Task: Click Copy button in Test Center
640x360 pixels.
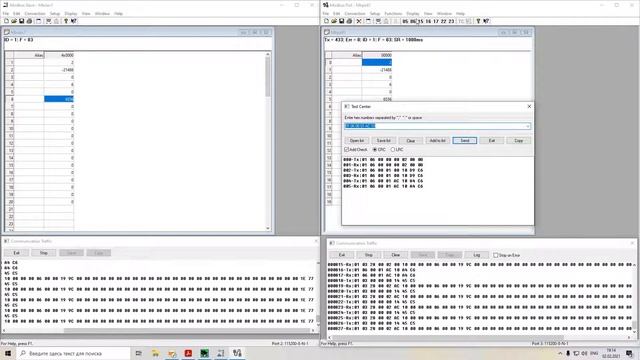Action: pyautogui.click(x=519, y=140)
